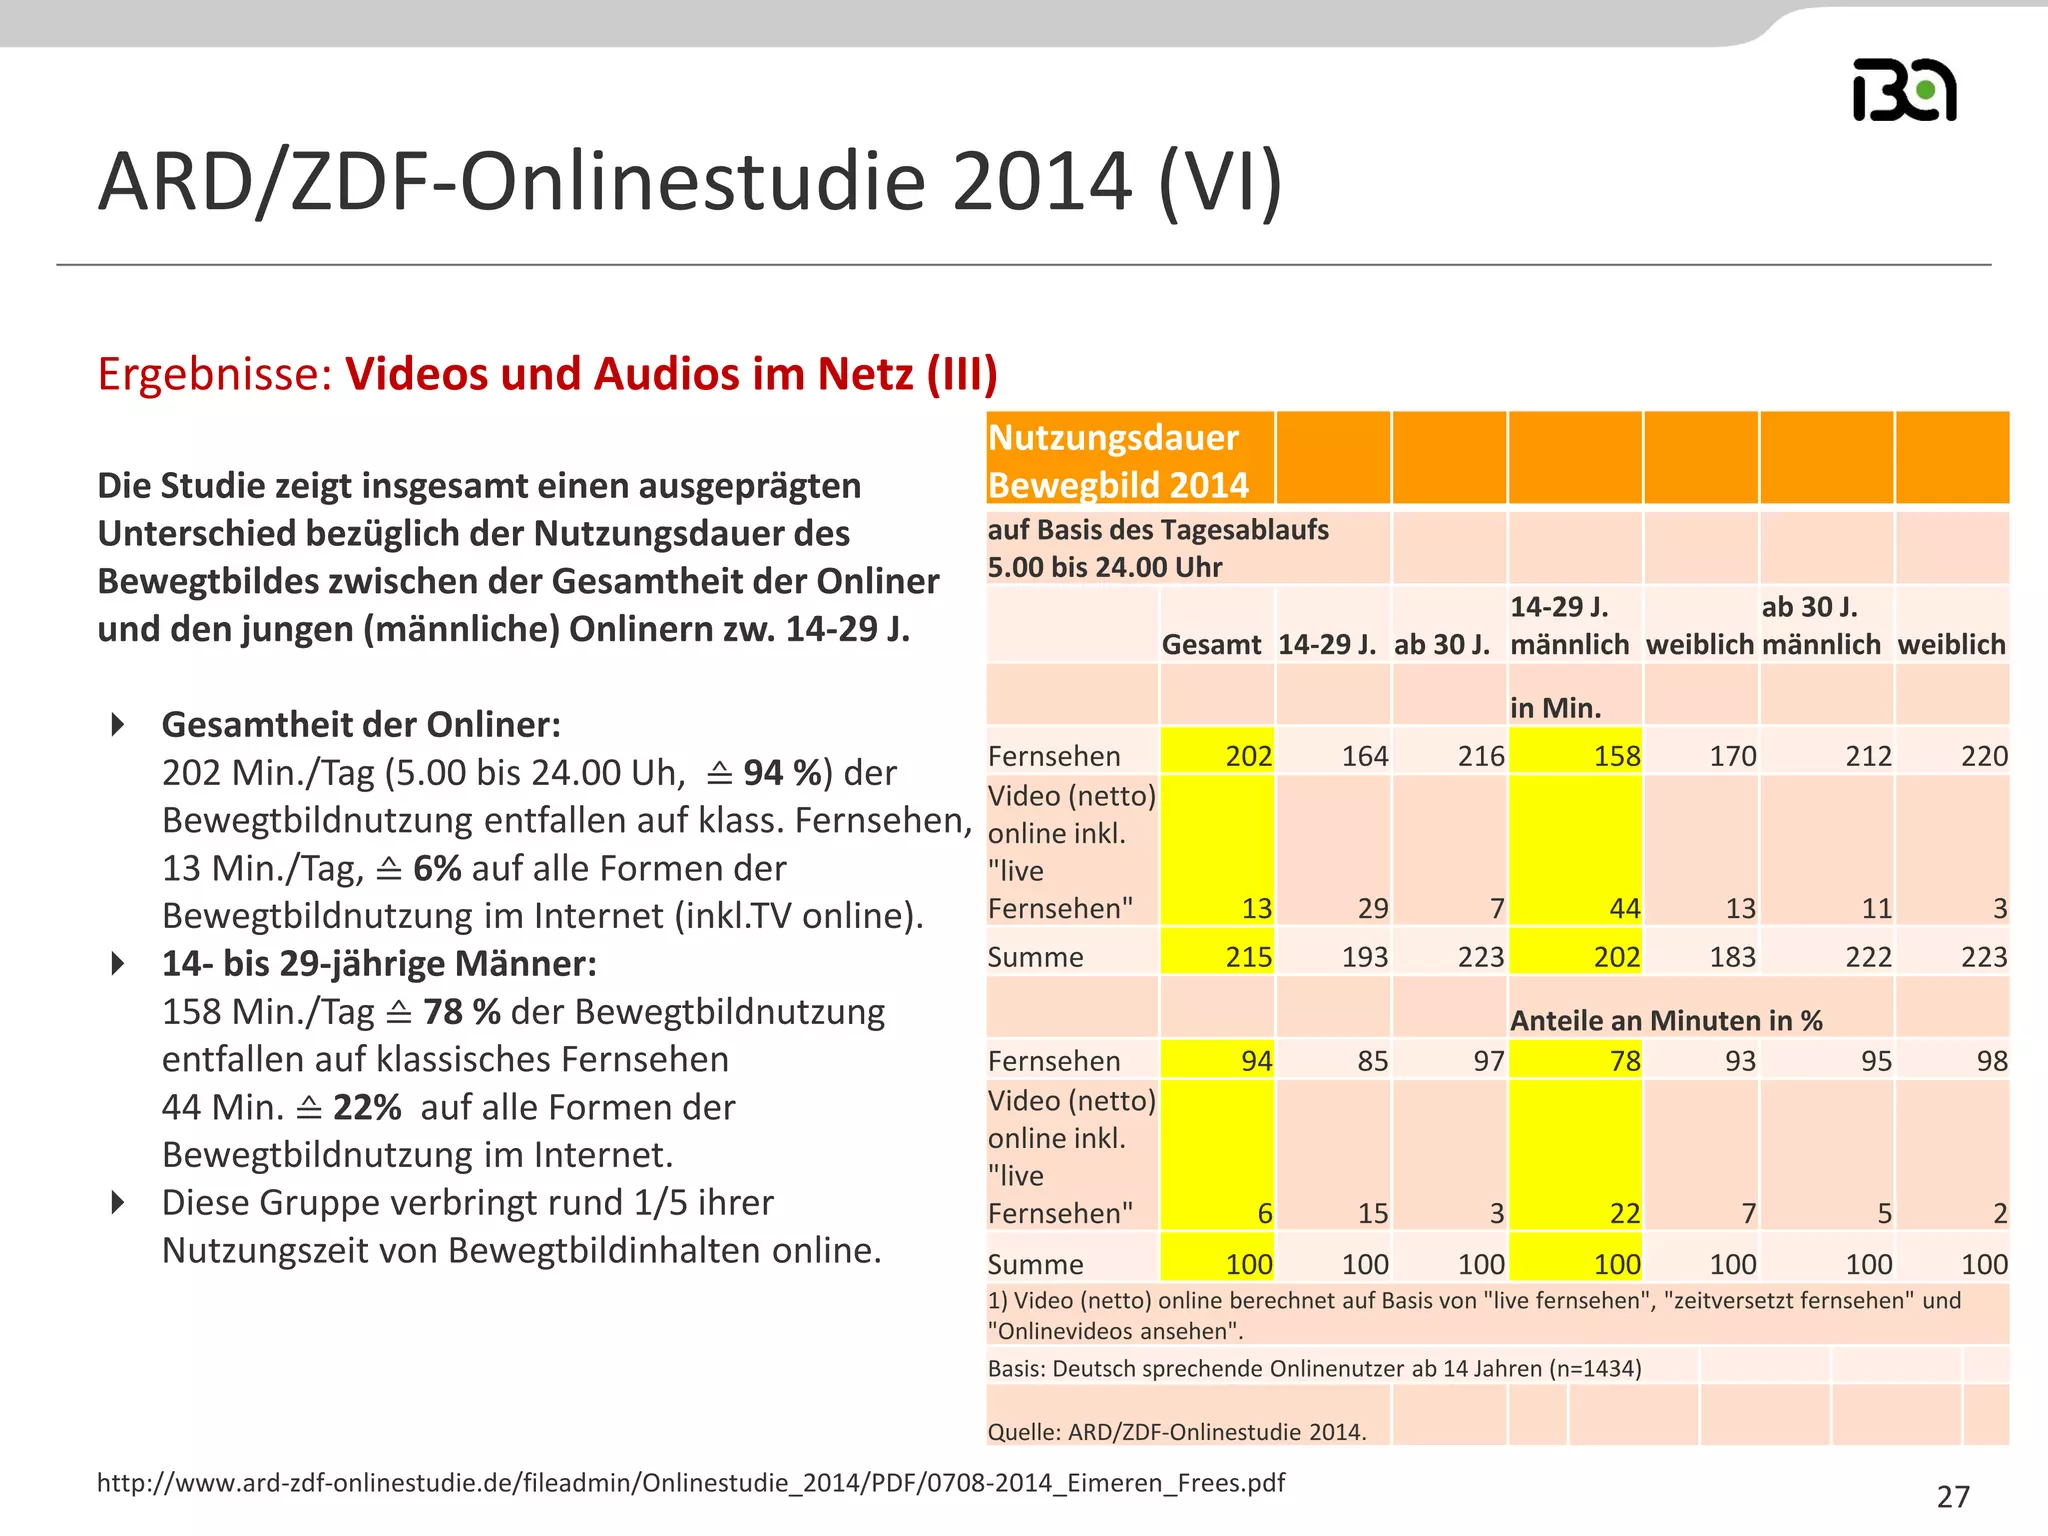Click the online percentage value 15

(x=1373, y=1213)
